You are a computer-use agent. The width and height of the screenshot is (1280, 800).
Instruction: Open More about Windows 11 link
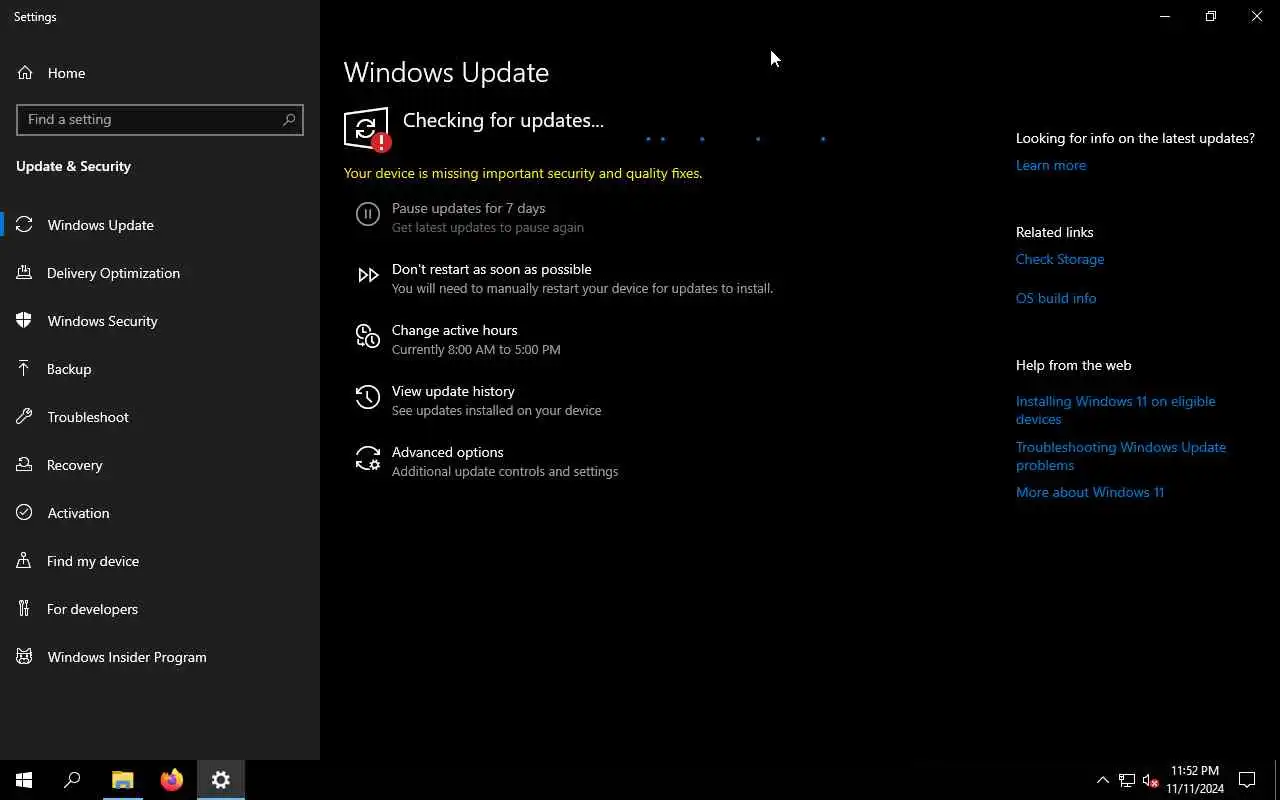pos(1090,493)
